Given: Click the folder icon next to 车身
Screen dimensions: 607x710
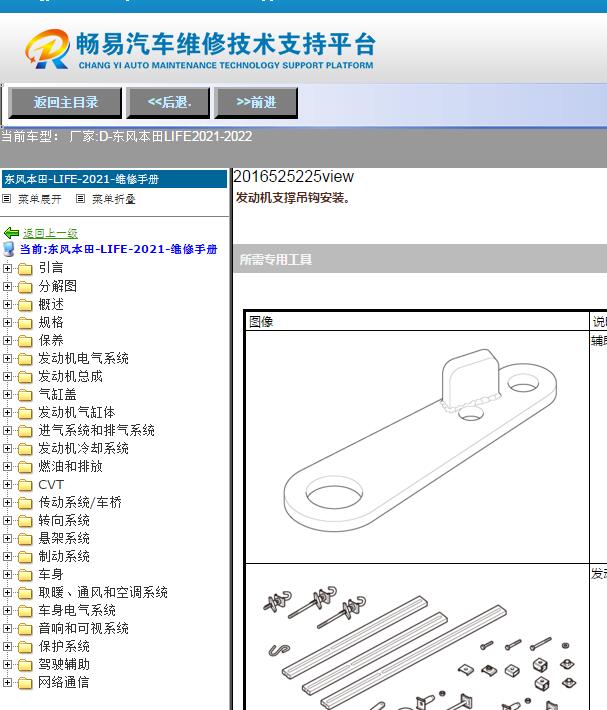Looking at the screenshot, I should click(25, 575).
